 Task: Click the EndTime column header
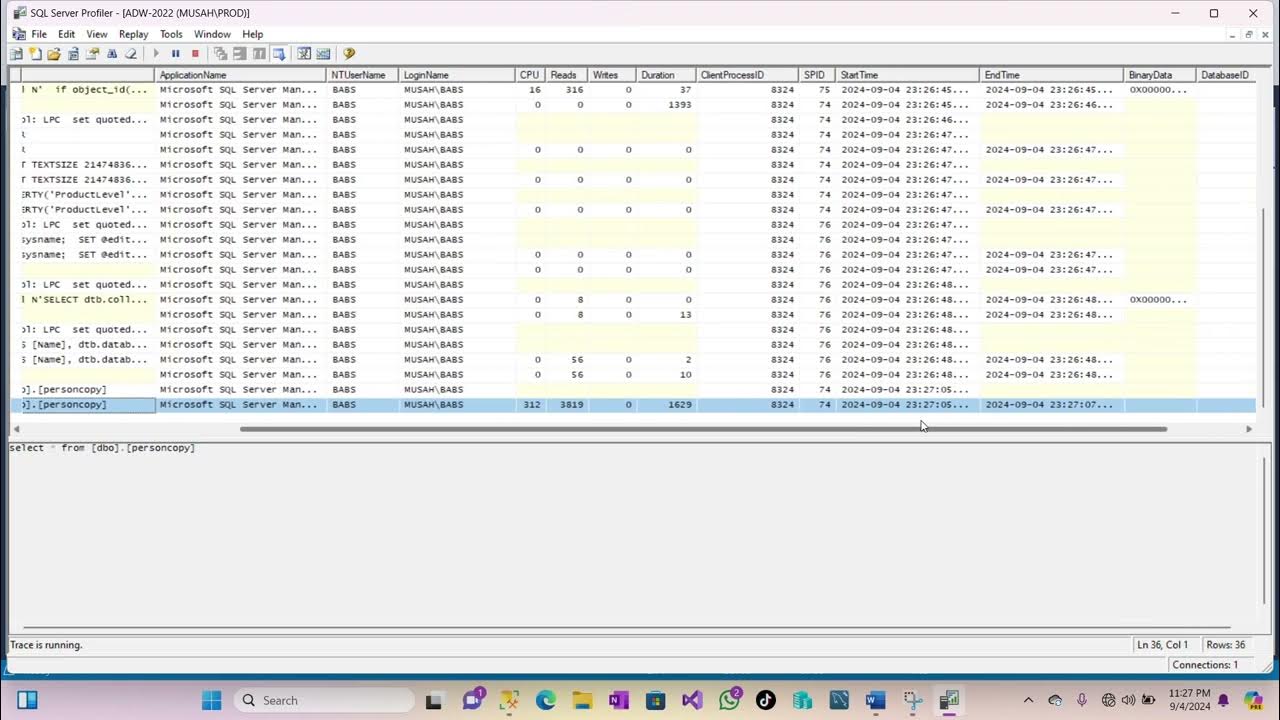tap(1052, 75)
